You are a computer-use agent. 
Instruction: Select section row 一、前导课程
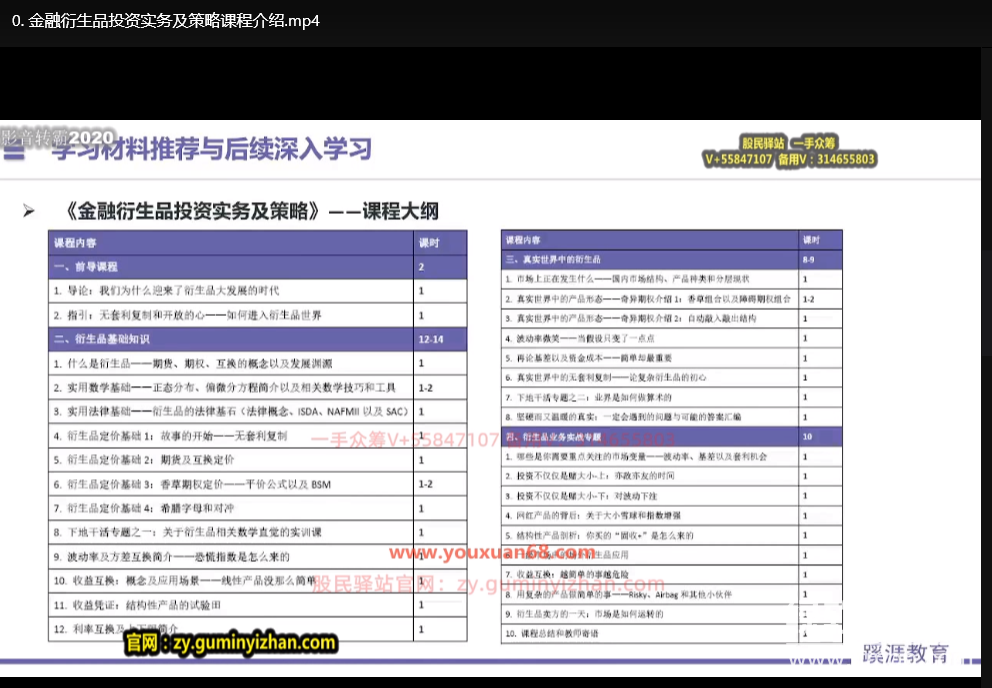pyautogui.click(x=257, y=267)
